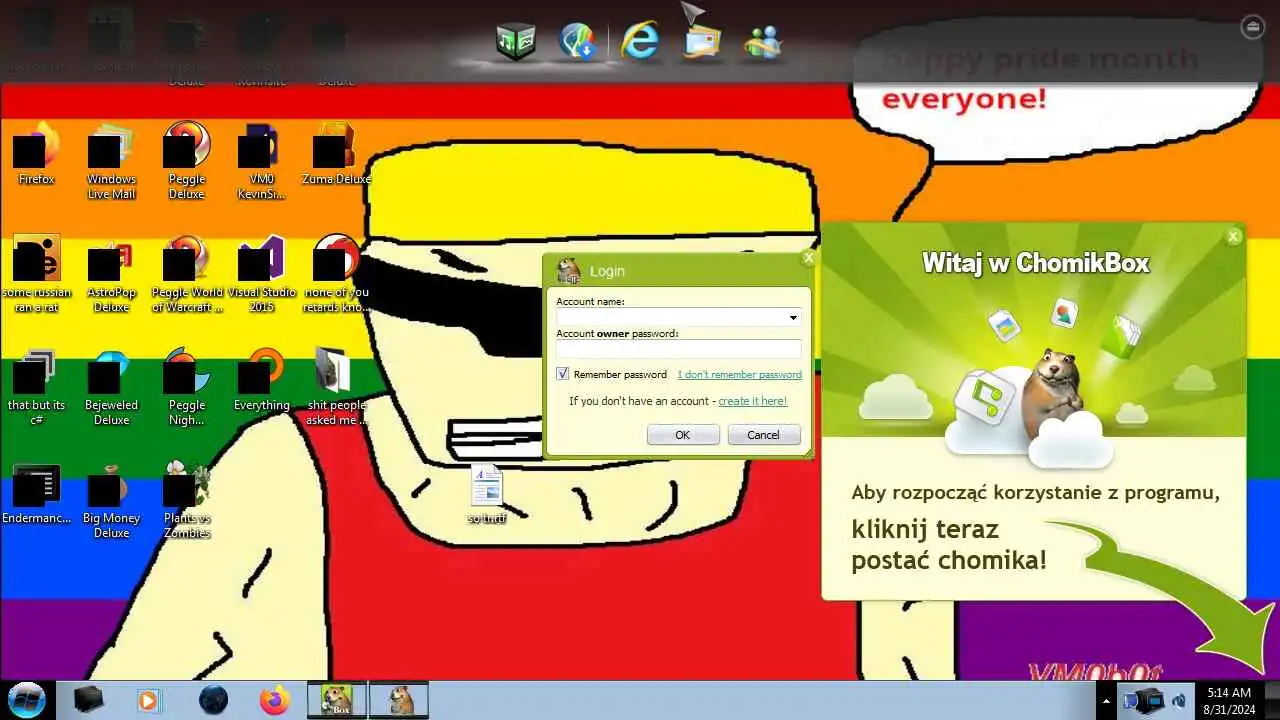This screenshot has height=720, width=1280.
Task: Click the hamster Login taskbar button
Action: [x=399, y=700]
